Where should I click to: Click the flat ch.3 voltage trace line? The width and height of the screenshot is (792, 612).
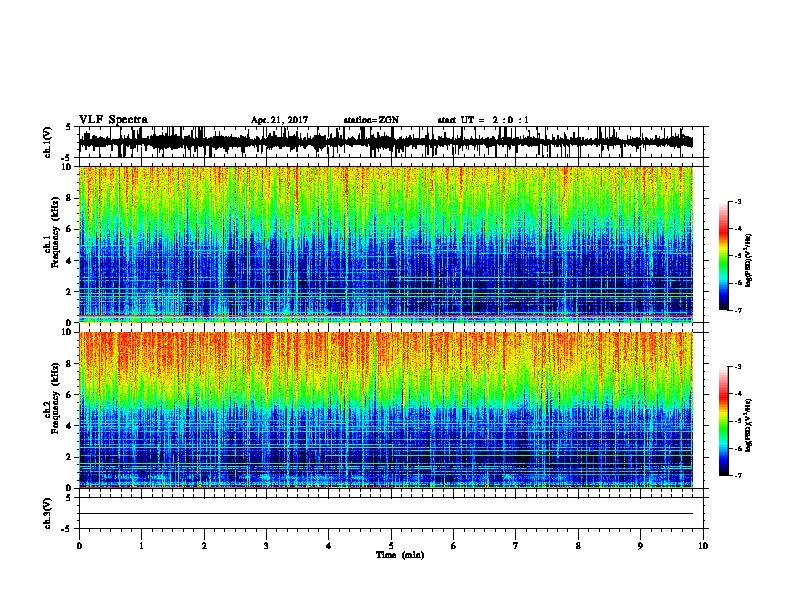(385, 514)
